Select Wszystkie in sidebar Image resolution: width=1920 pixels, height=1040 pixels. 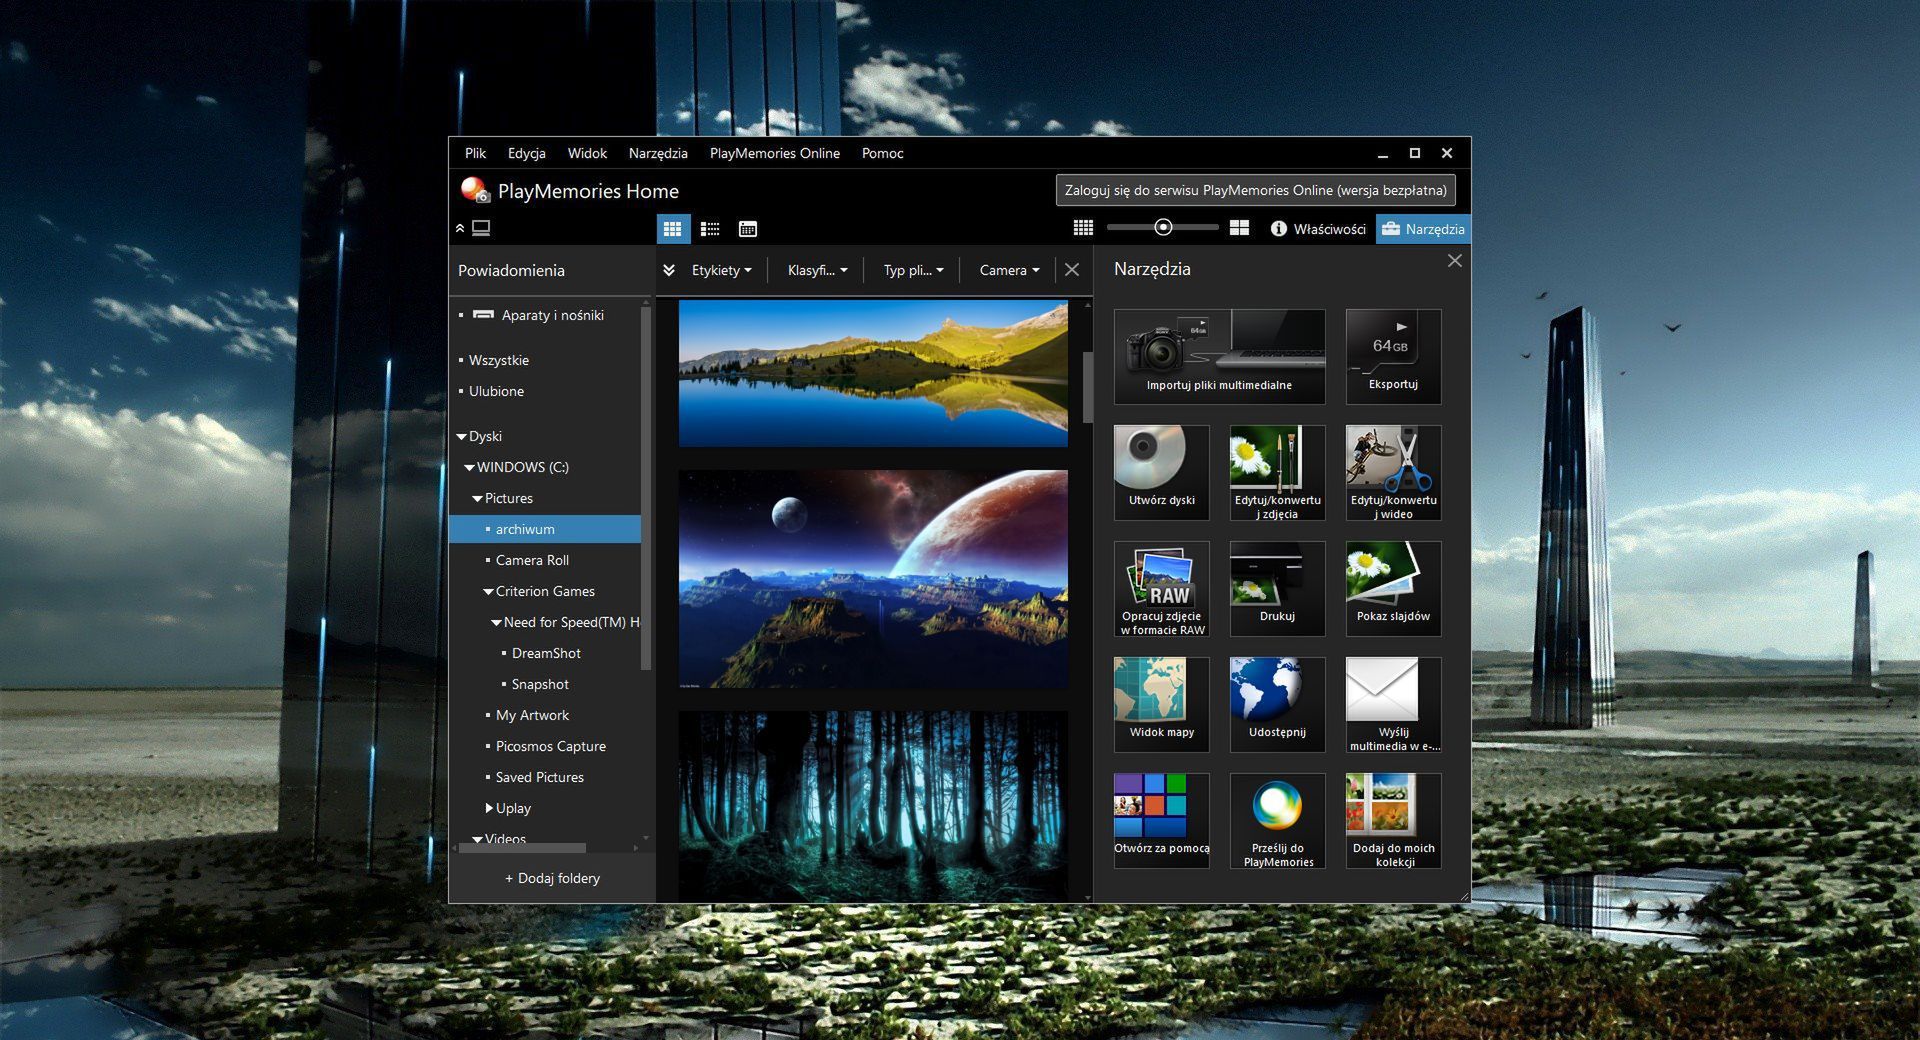pos(545,360)
